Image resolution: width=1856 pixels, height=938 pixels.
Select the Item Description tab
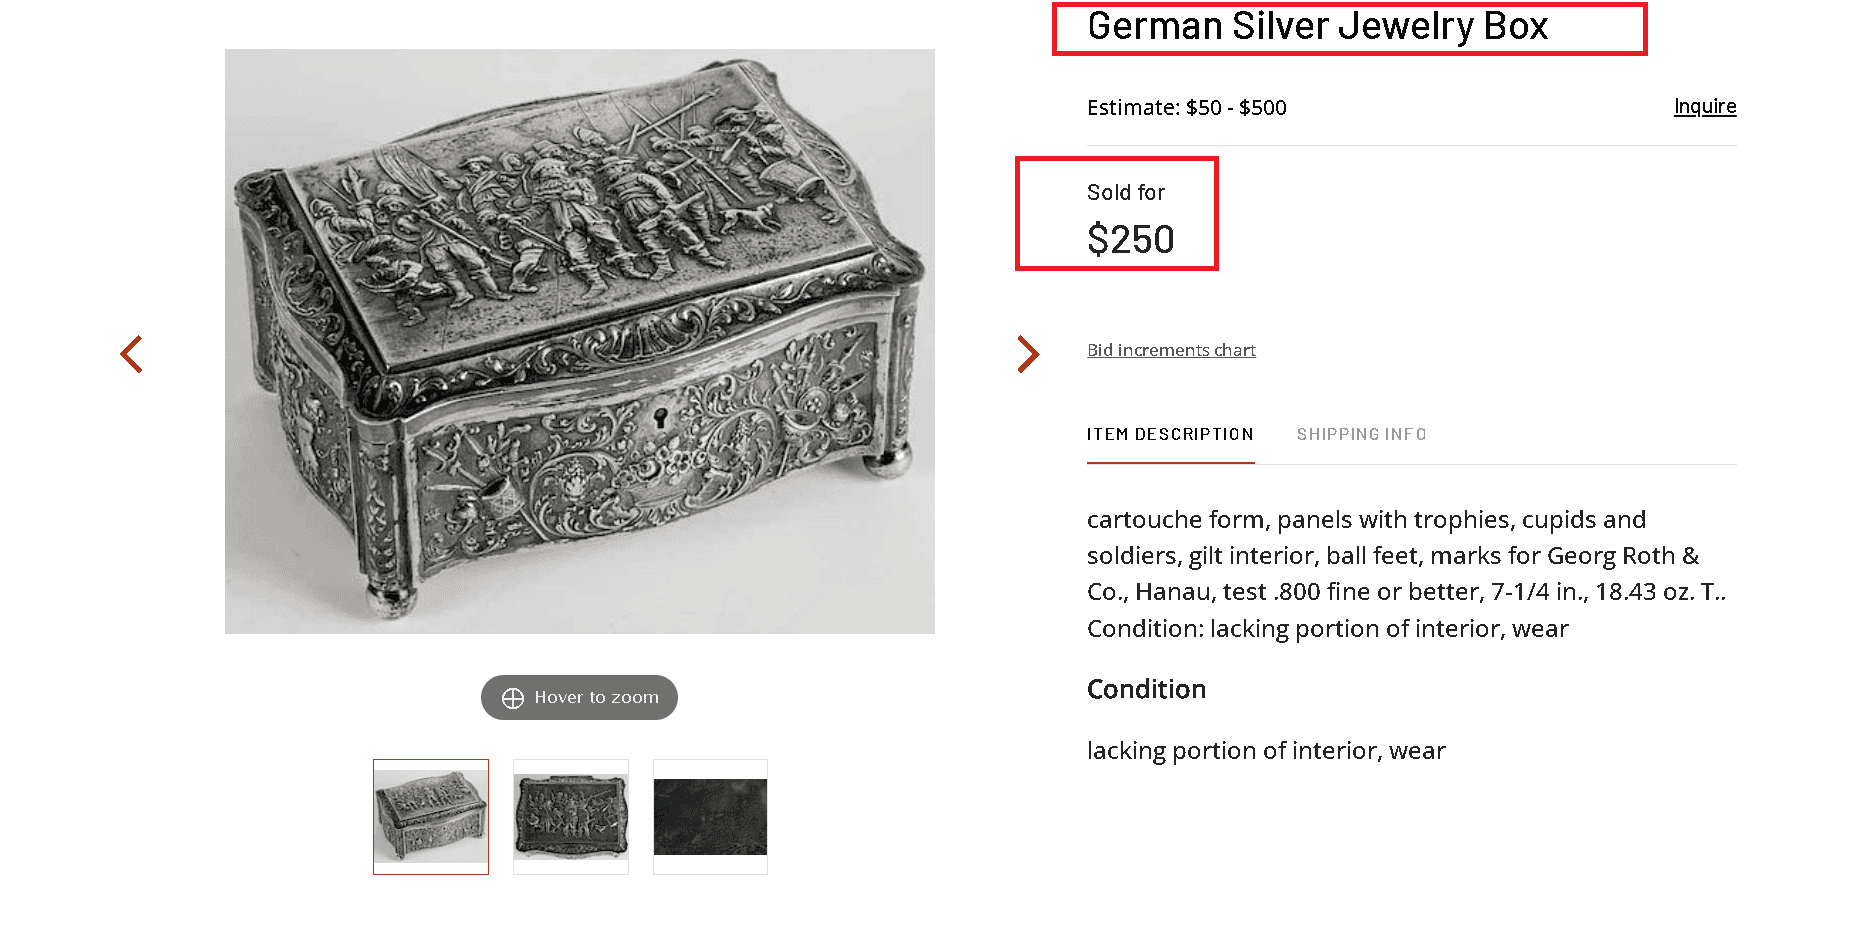1170,434
